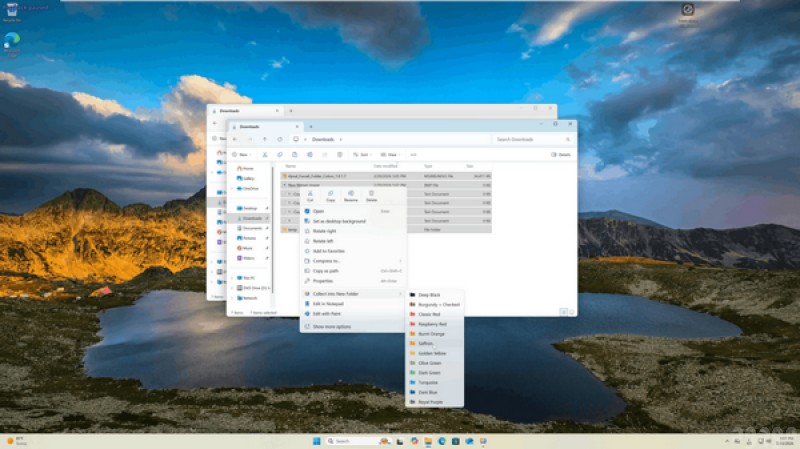The image size is (800, 449).
Task: Select Show more options entry
Action: click(x=331, y=327)
